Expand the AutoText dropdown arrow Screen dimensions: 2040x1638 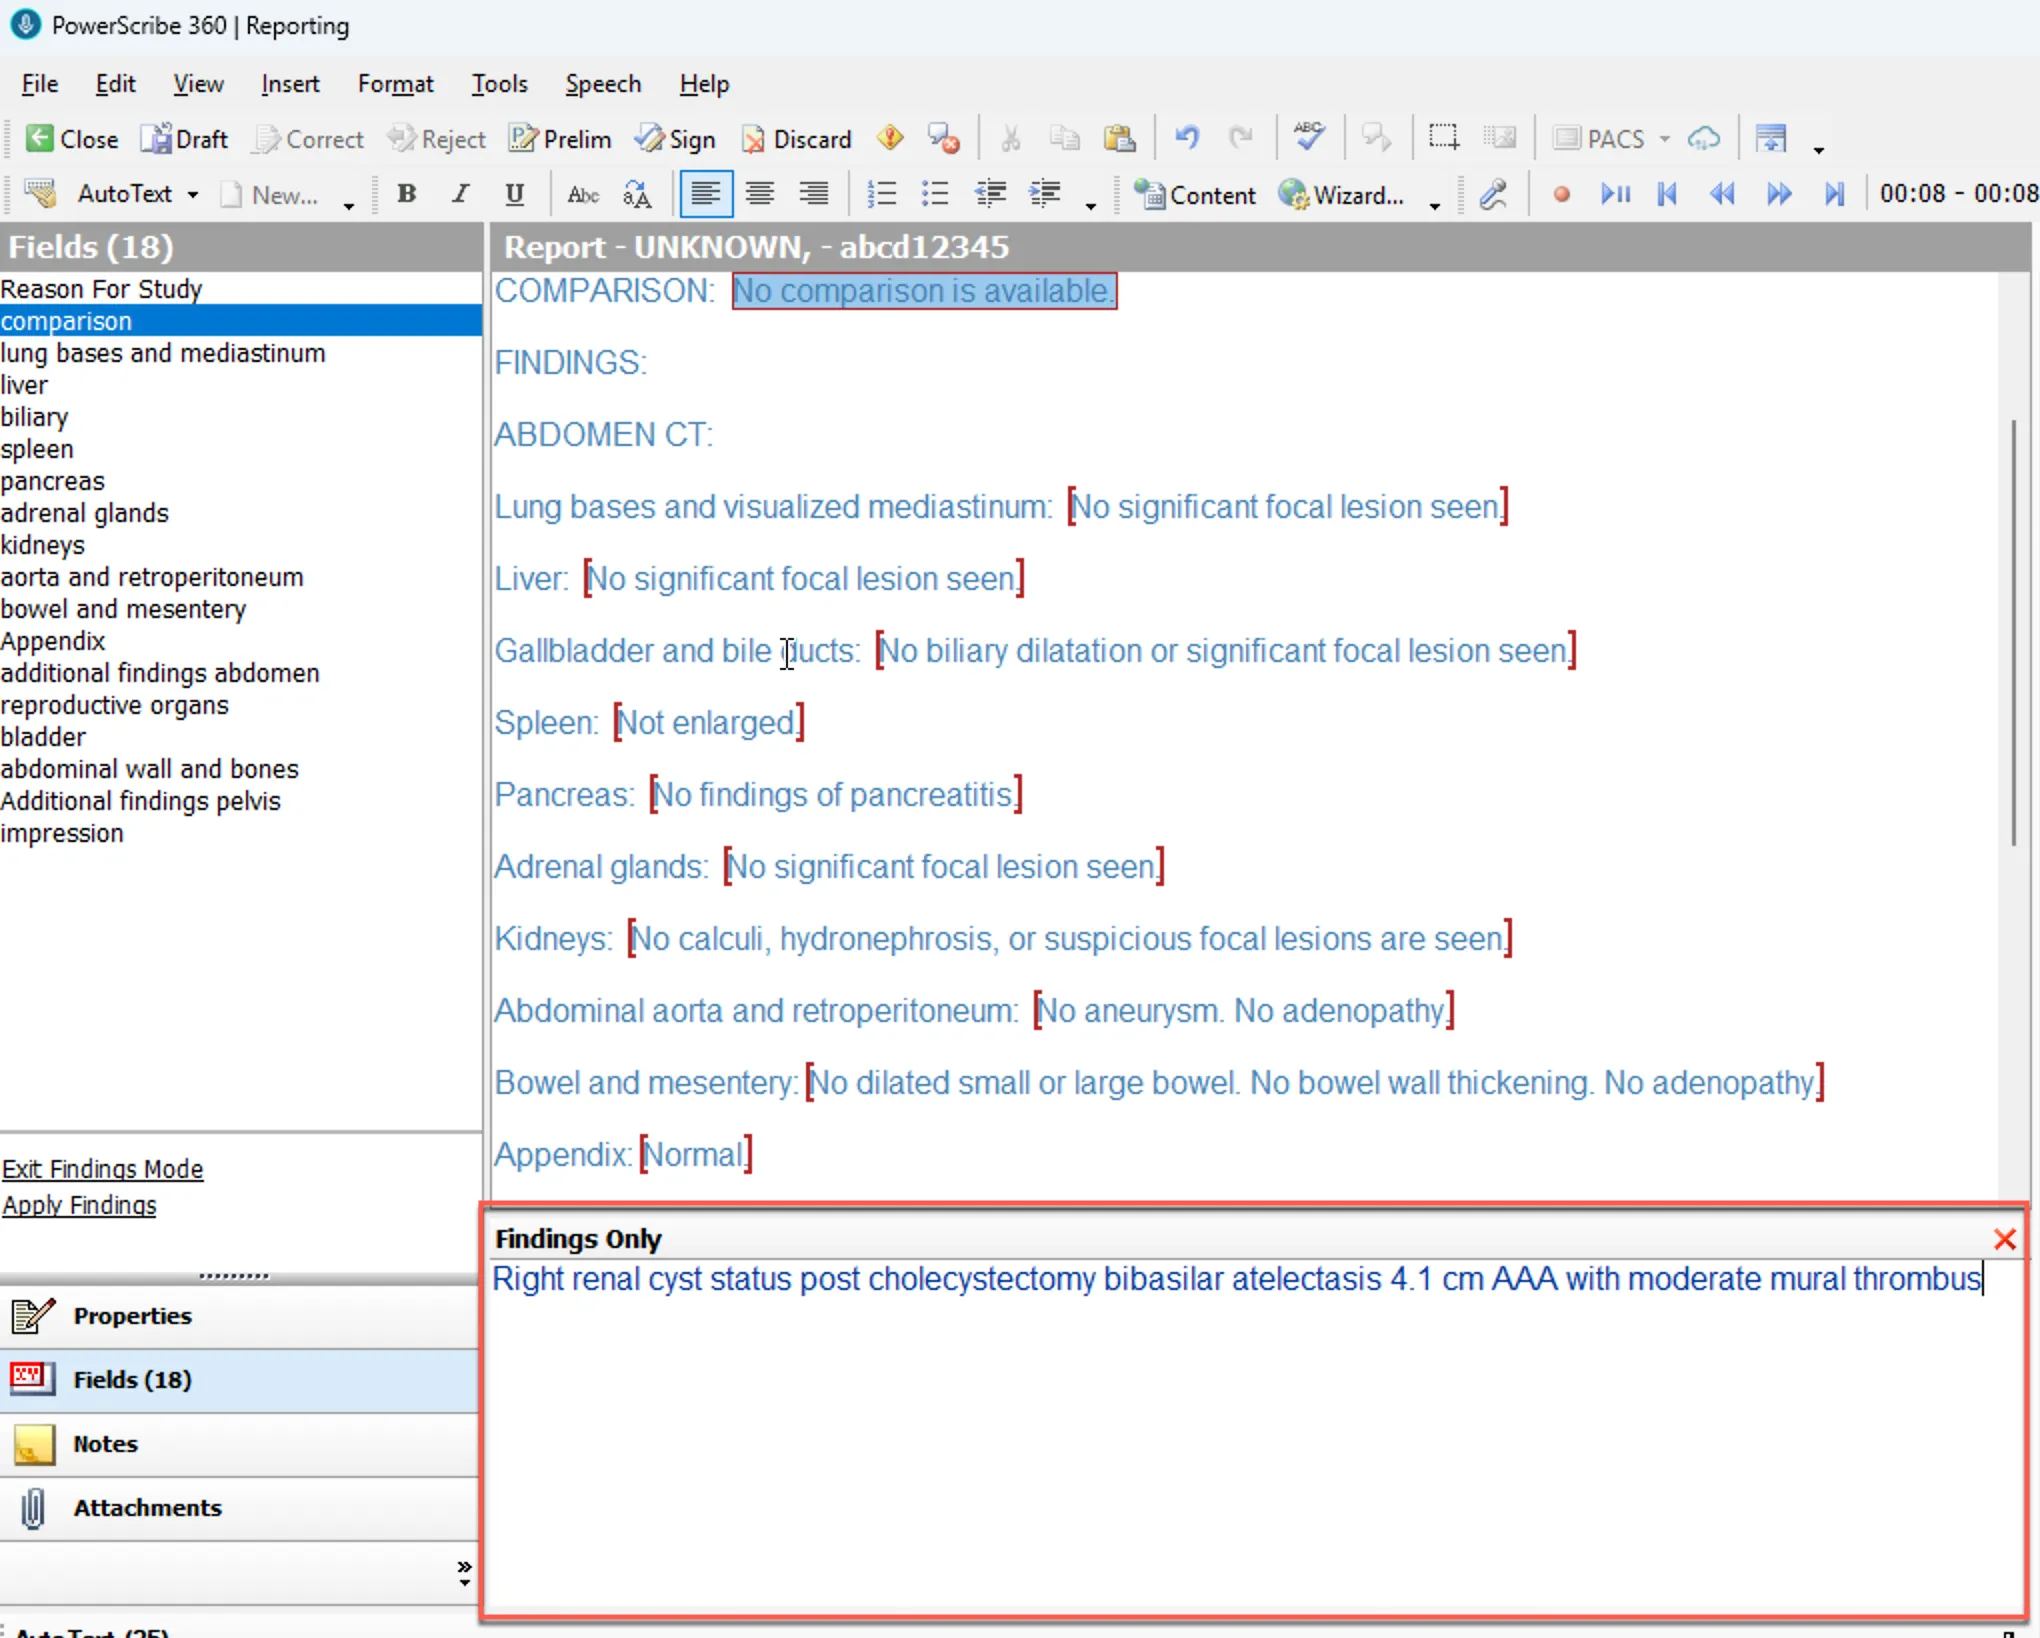pos(193,195)
